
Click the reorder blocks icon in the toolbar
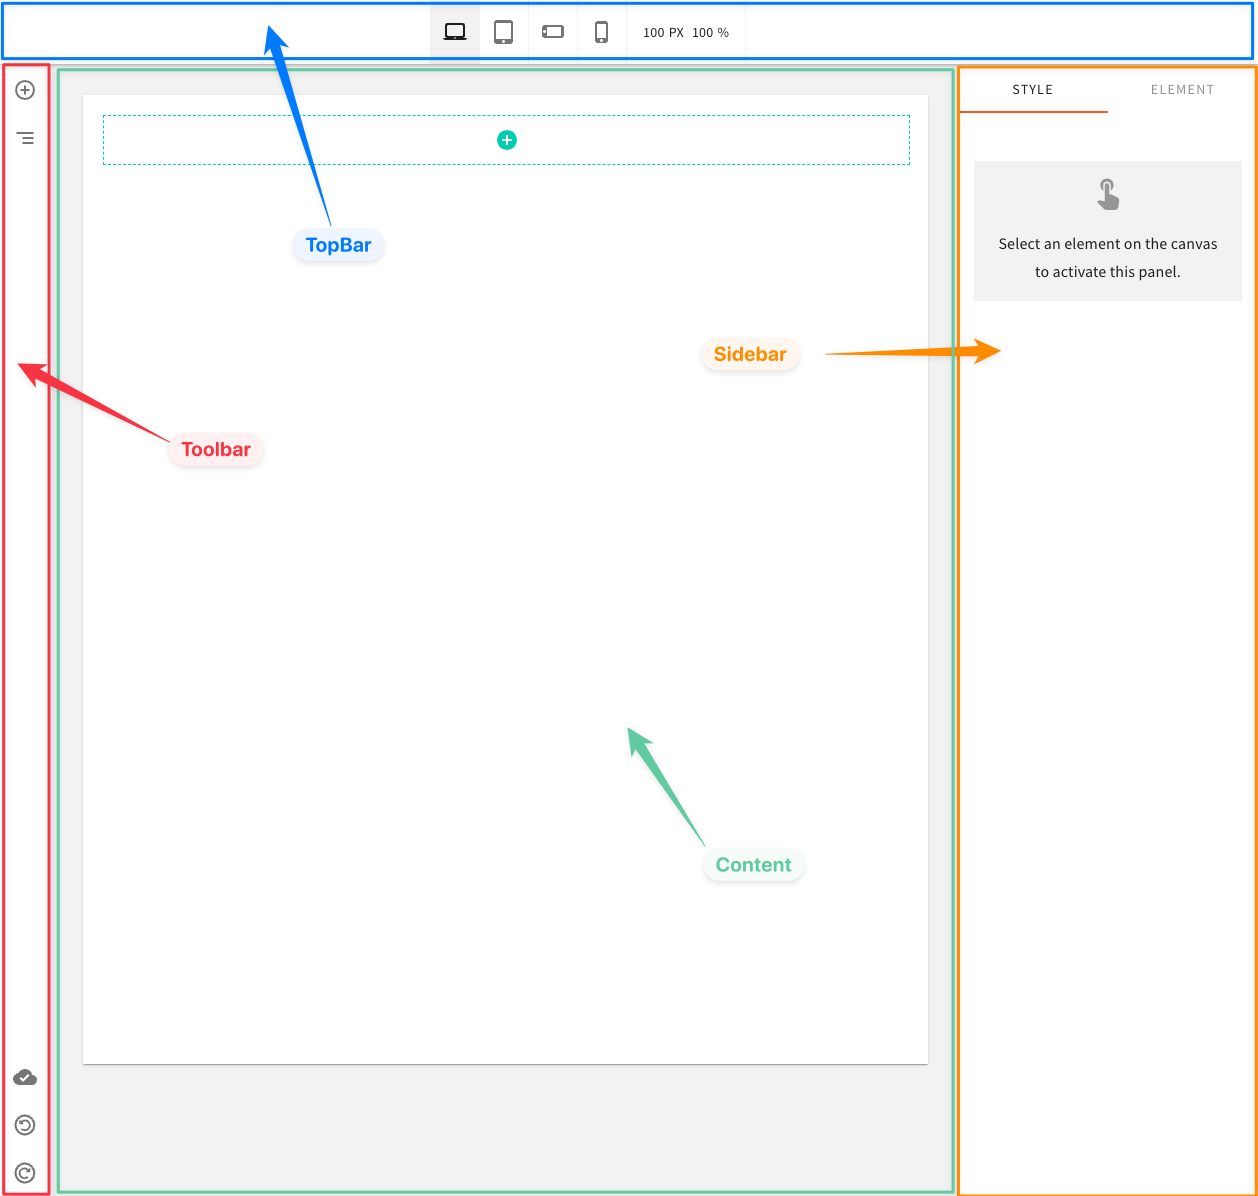pyautogui.click(x=25, y=137)
